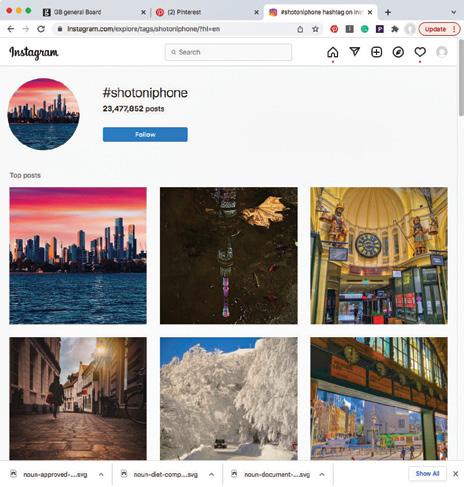Screen dimensions: 464x487
Task: Show All downloads
Action: point(427,474)
